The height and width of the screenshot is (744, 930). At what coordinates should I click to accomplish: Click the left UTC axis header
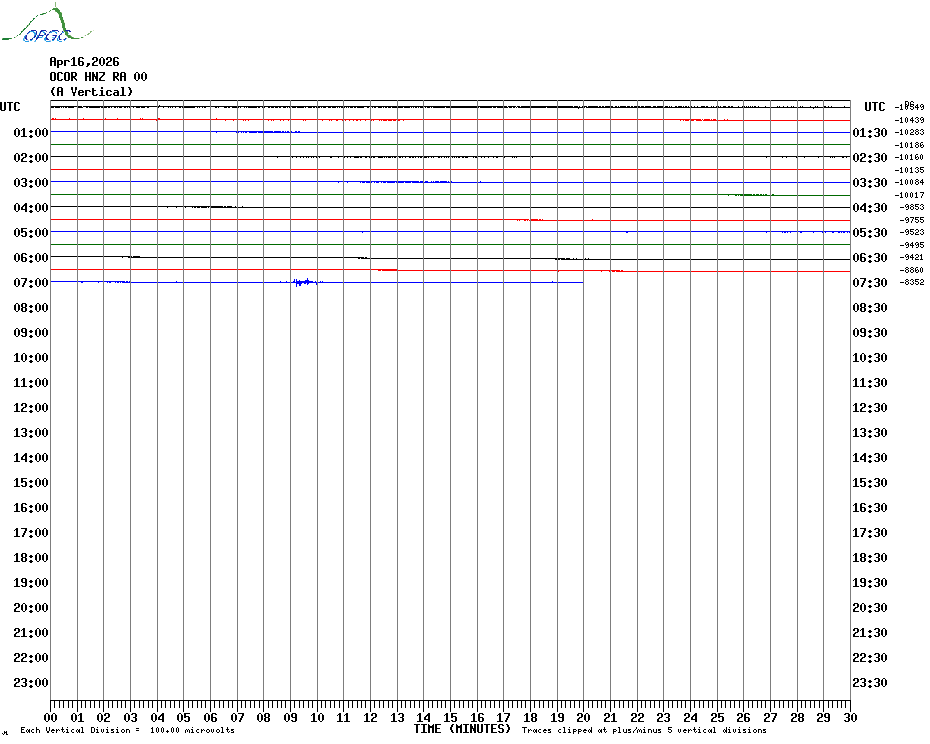[x=10, y=107]
